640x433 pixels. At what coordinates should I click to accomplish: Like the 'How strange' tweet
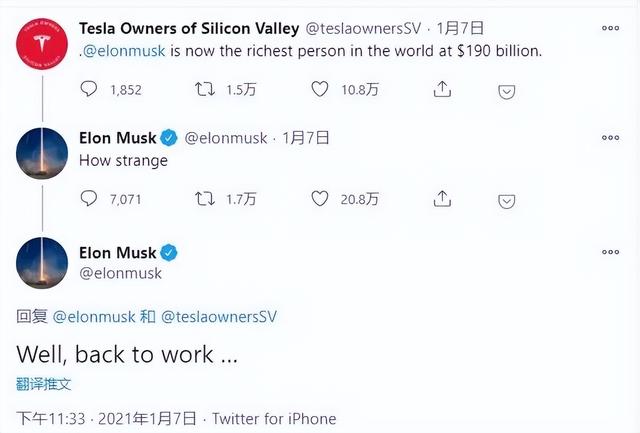pyautogui.click(x=320, y=199)
